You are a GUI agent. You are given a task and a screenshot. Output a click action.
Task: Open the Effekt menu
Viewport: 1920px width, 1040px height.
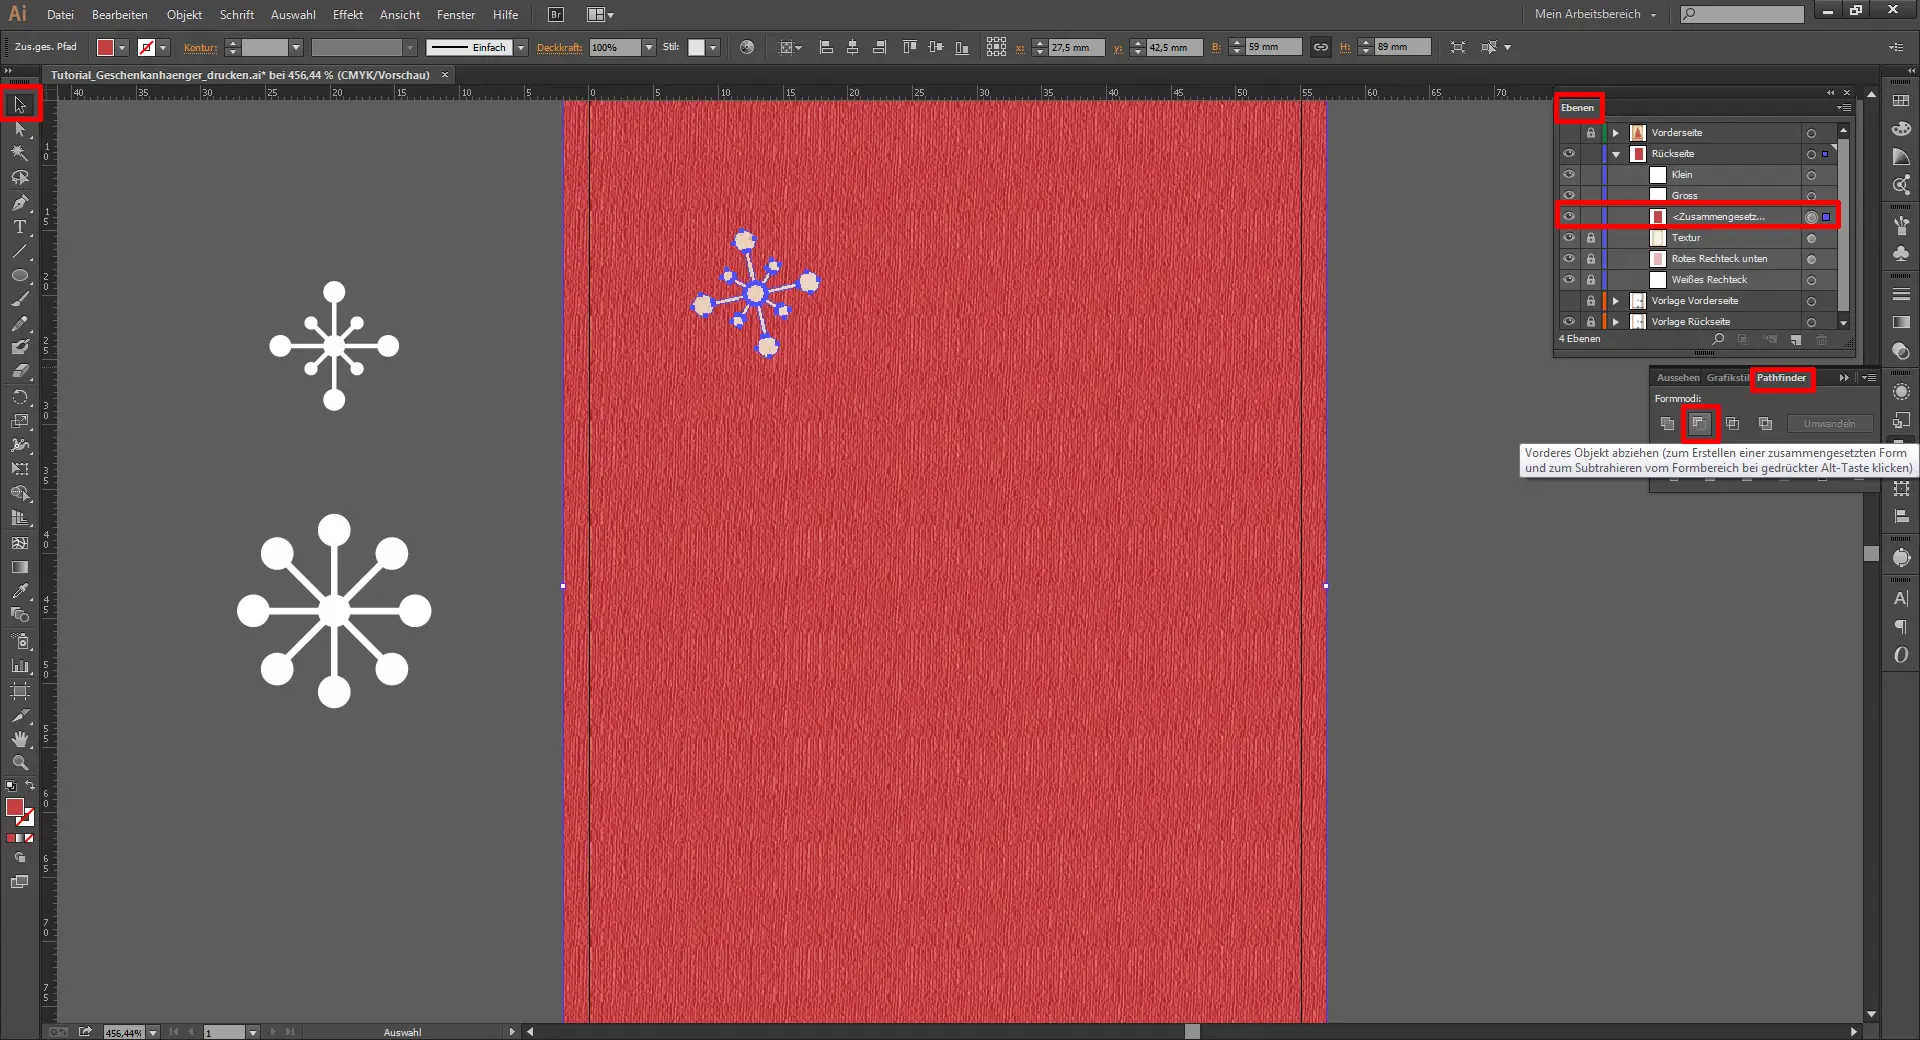point(347,15)
